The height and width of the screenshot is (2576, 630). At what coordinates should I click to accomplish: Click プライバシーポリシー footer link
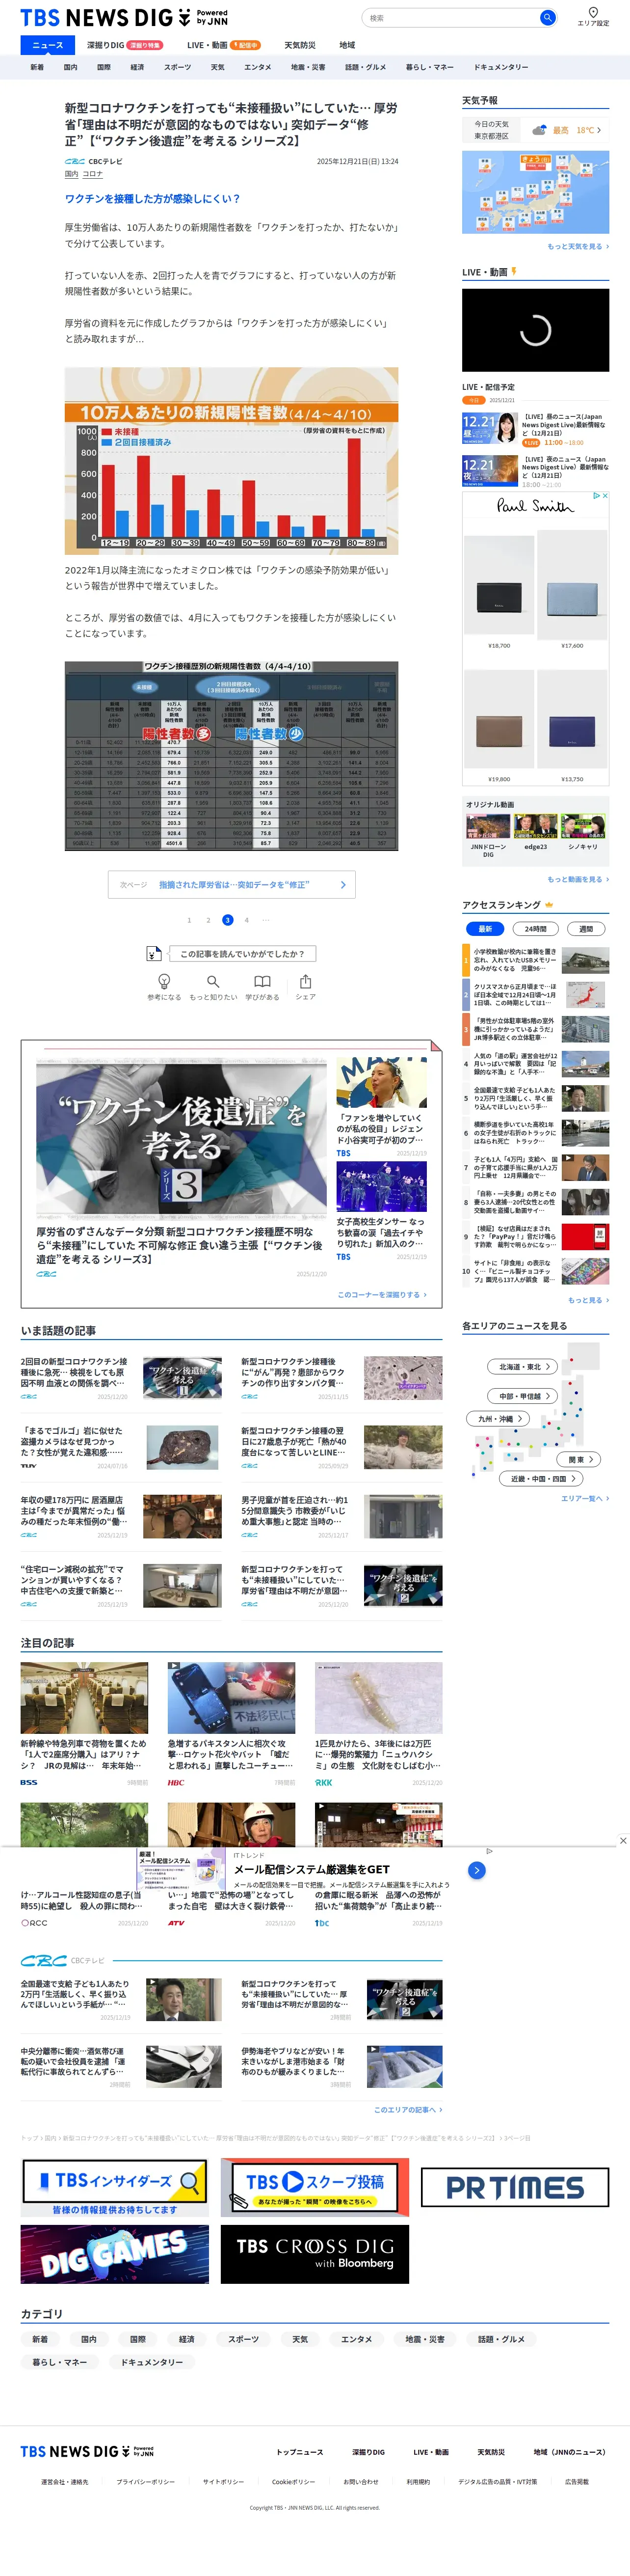[145, 2481]
